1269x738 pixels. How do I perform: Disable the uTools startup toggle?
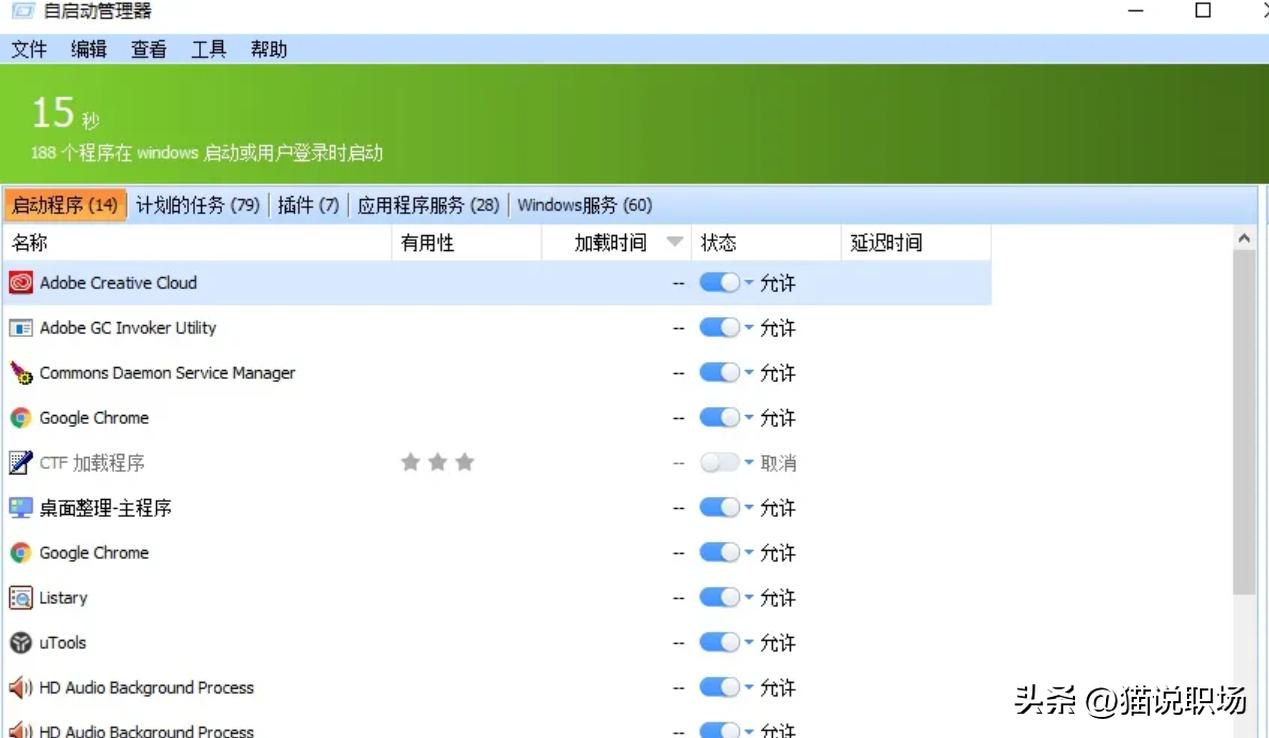point(719,642)
